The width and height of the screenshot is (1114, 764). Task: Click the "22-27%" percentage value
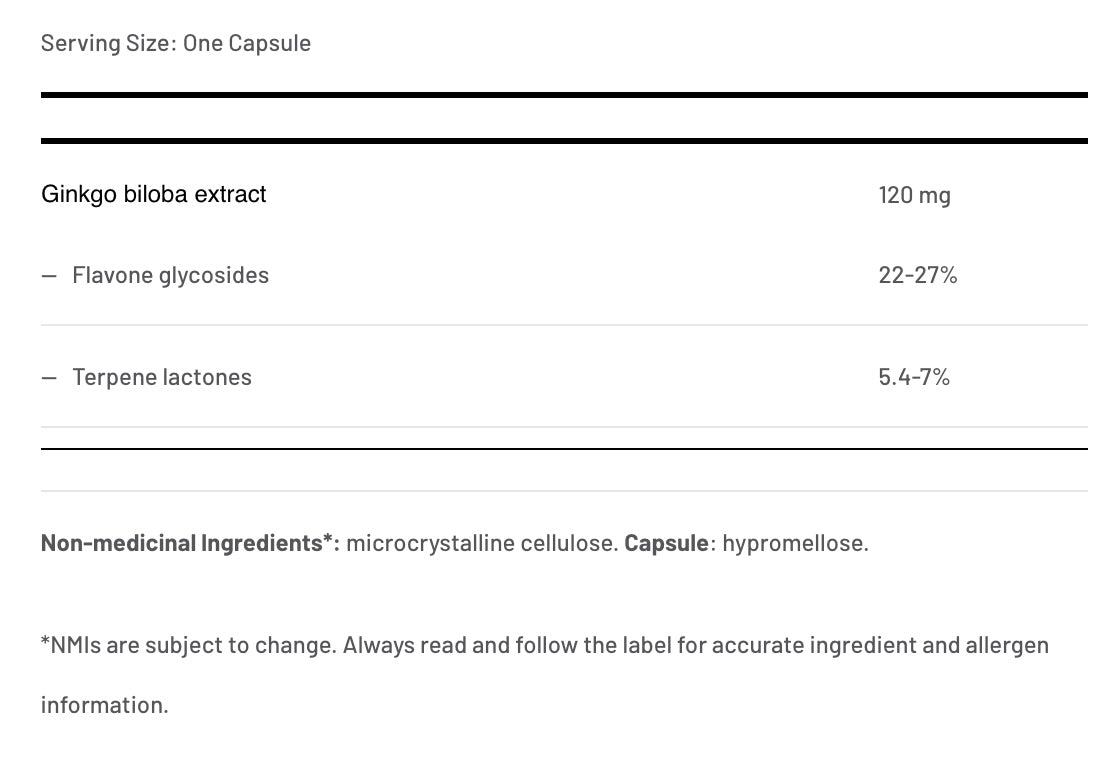[917, 275]
